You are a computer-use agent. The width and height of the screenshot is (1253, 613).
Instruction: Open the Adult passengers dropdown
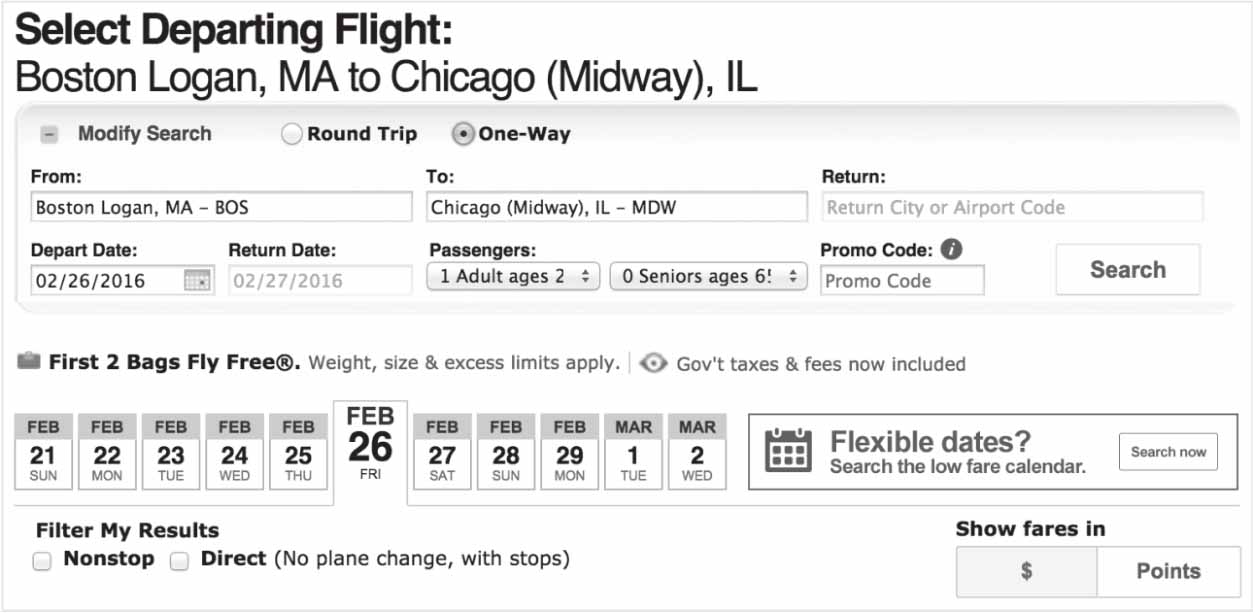point(513,277)
